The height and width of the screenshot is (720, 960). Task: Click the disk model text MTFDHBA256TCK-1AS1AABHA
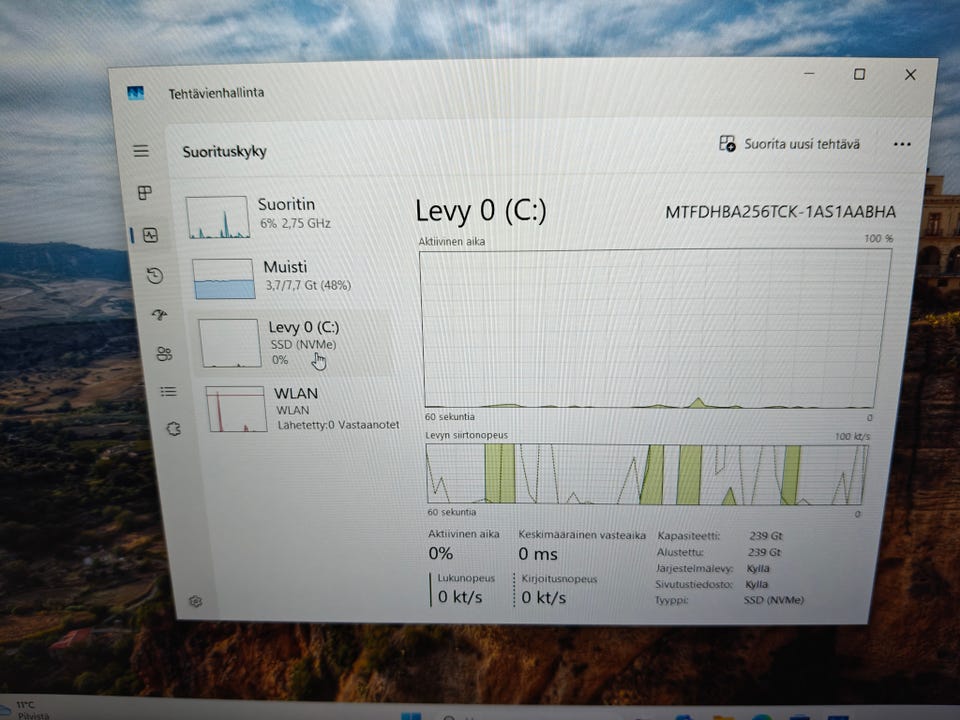pyautogui.click(x=780, y=212)
